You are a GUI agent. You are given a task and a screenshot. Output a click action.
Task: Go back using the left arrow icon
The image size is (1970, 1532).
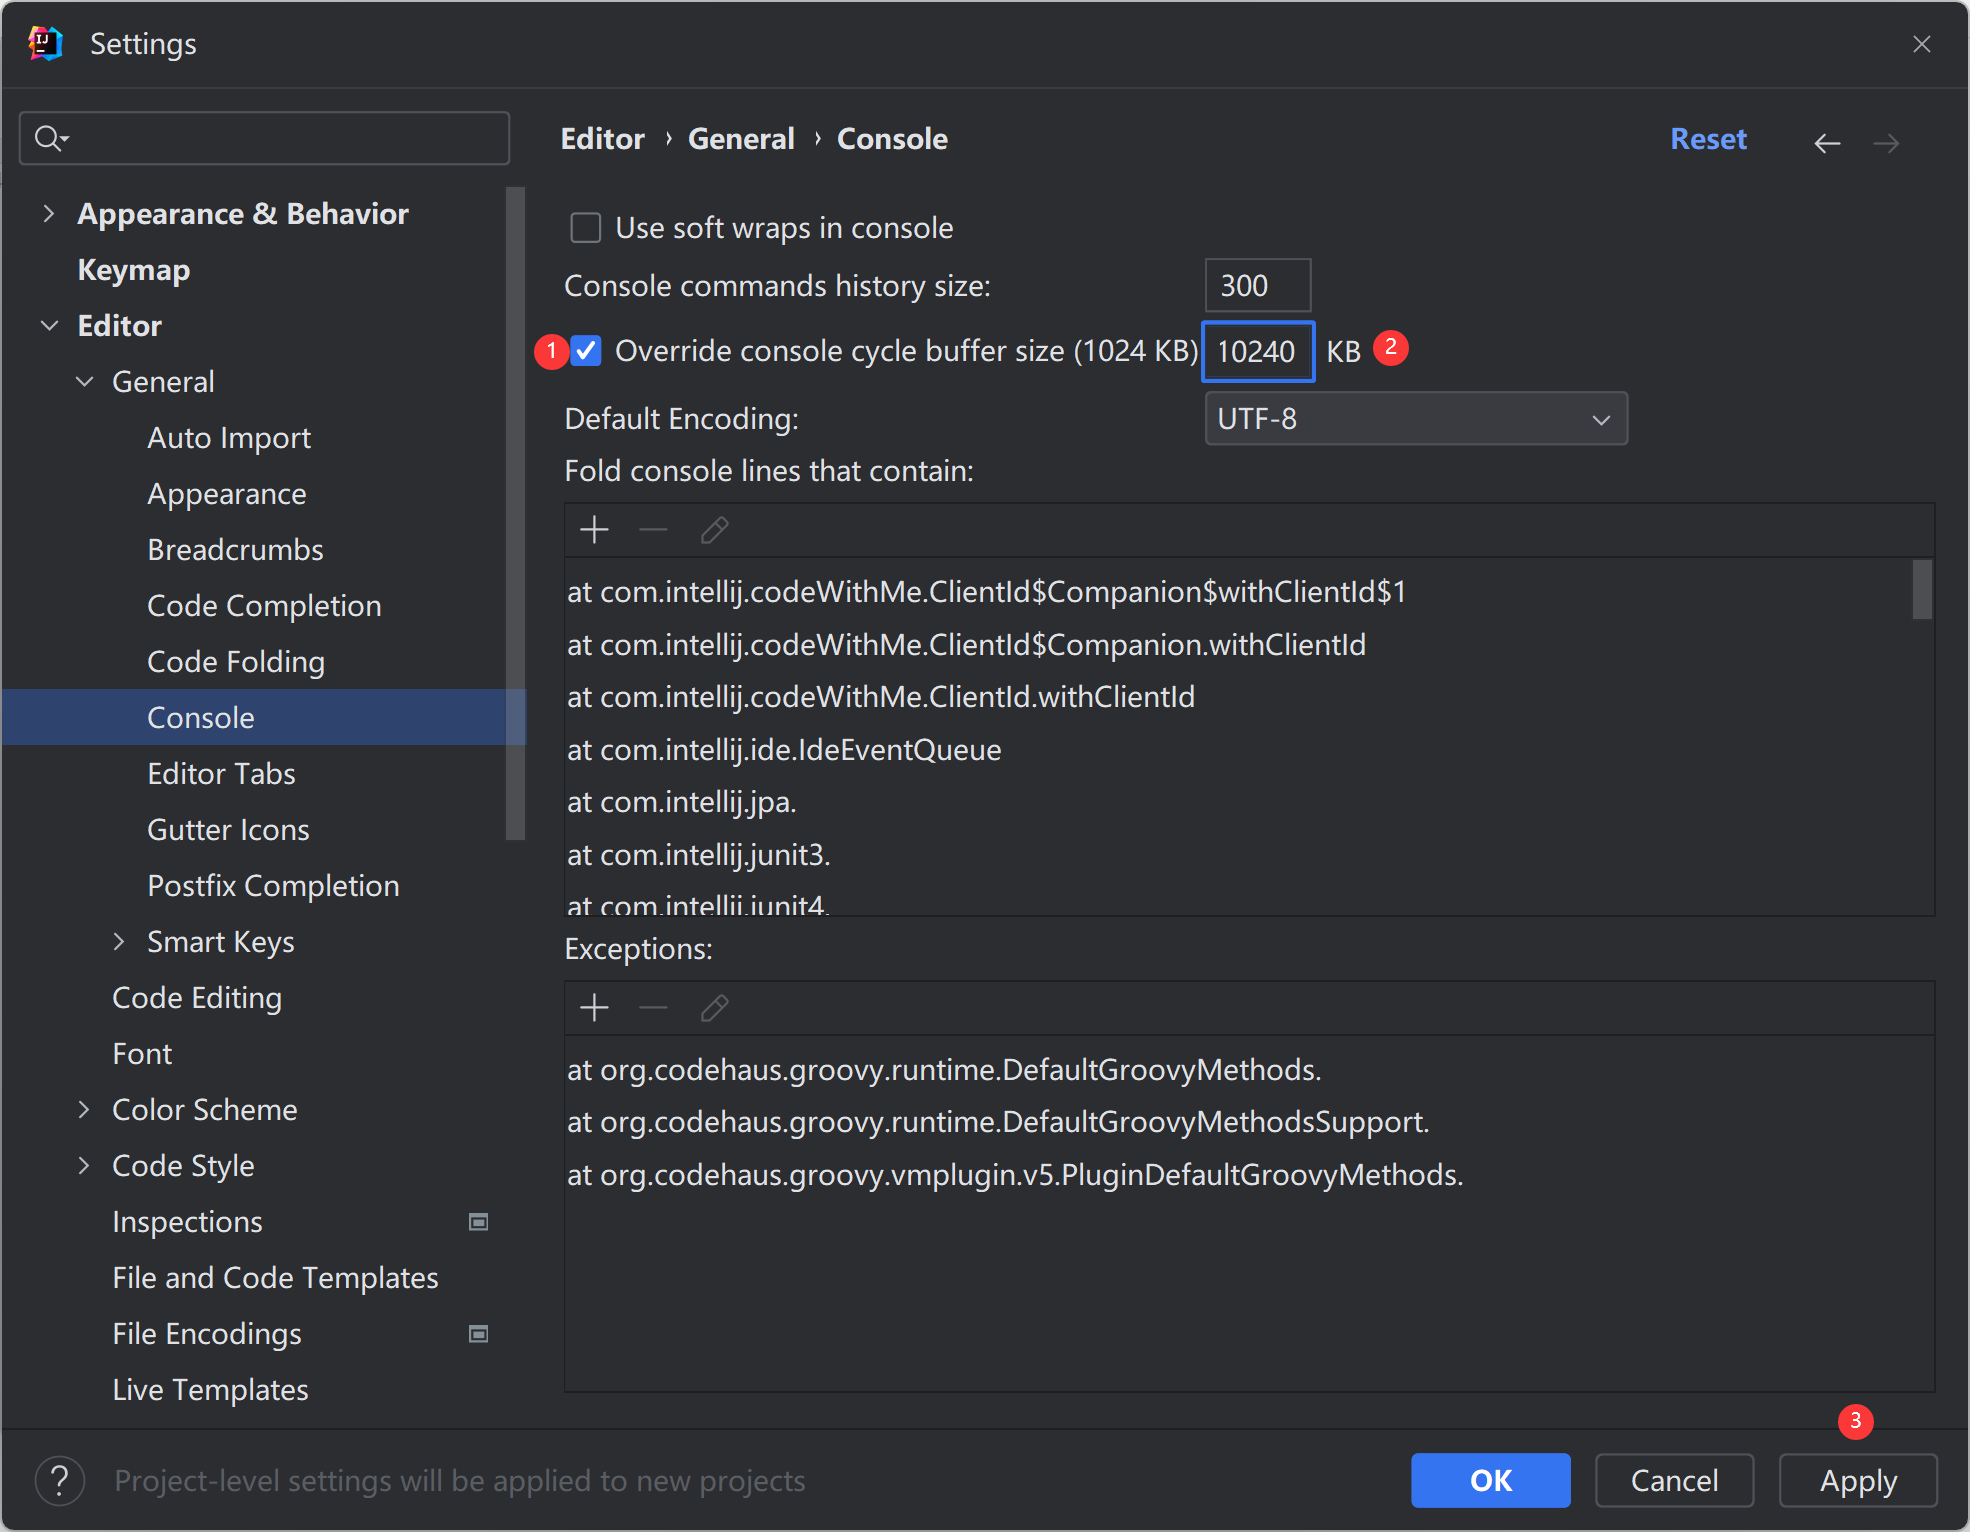pyautogui.click(x=1827, y=143)
